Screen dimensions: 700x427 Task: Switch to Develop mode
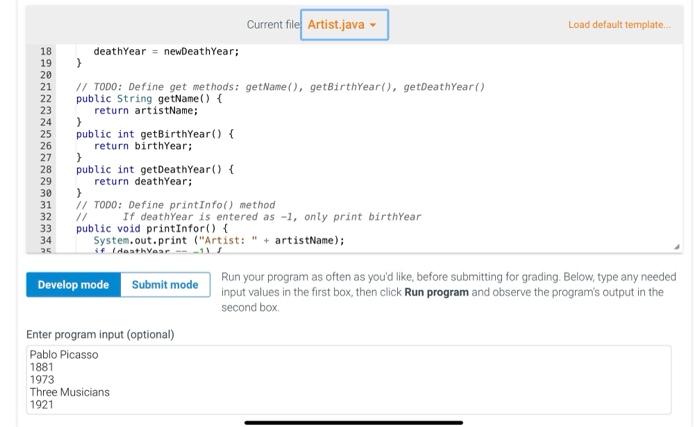(x=73, y=285)
